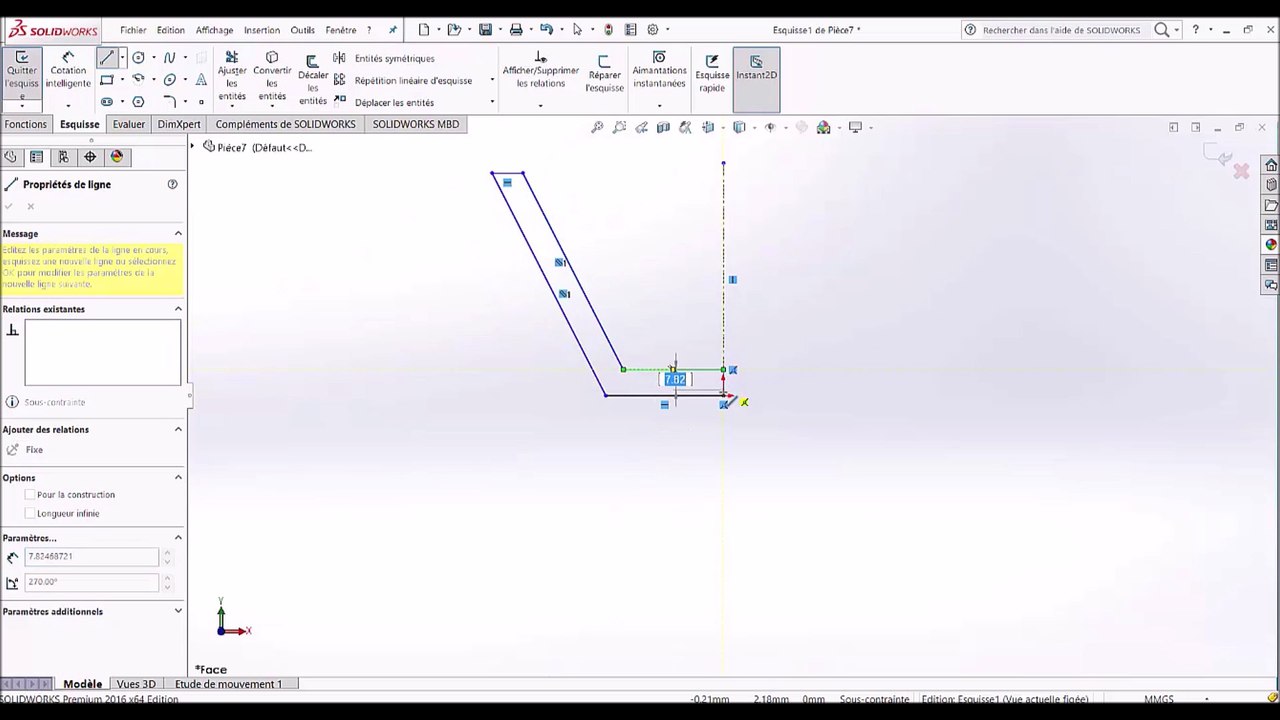
Task: Open the Edition menu
Action: point(170,30)
